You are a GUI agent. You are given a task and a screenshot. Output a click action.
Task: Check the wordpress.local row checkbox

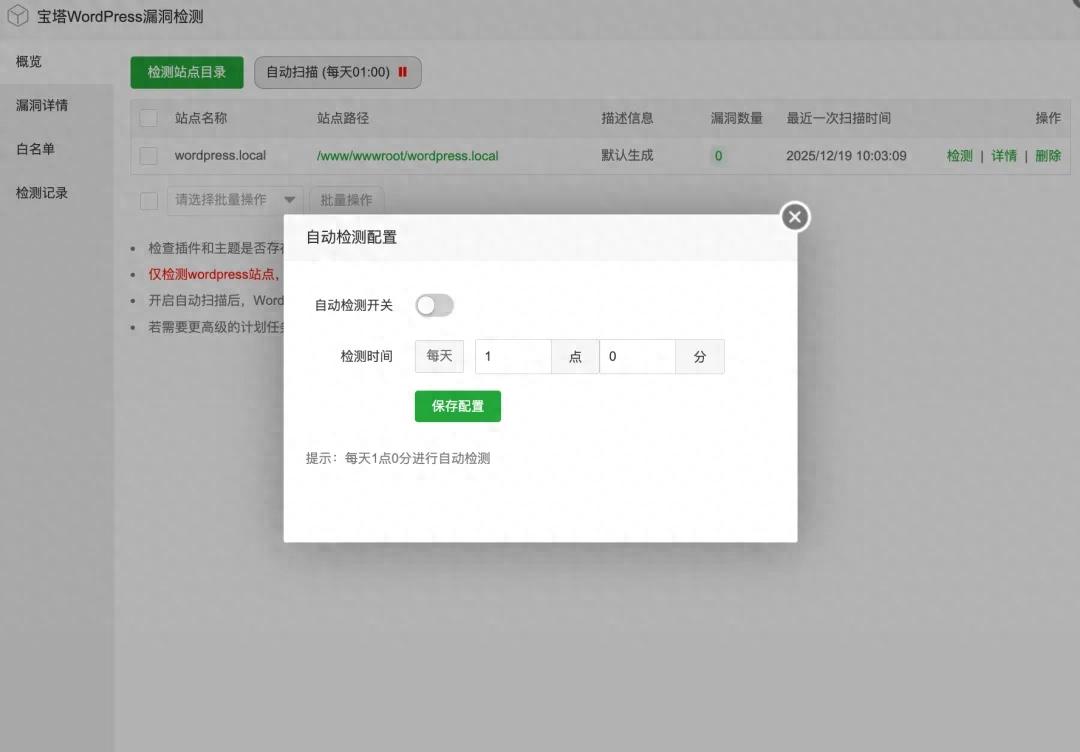148,156
